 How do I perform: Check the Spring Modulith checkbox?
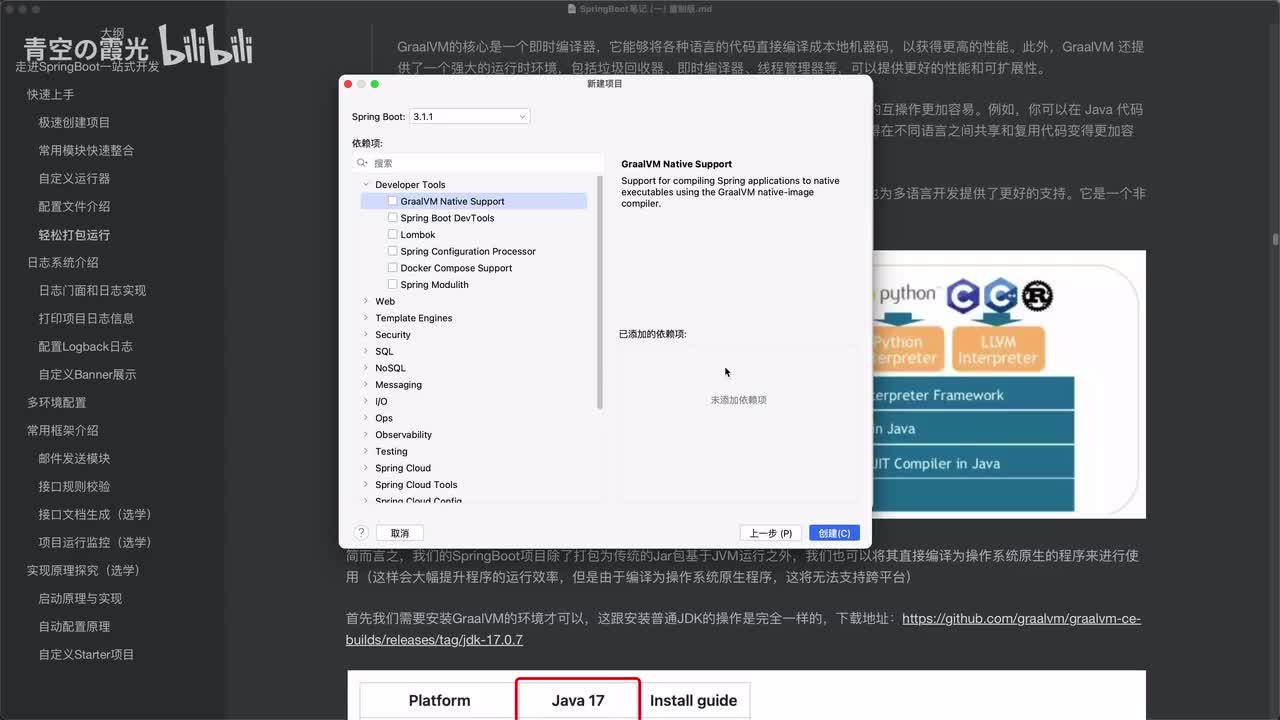click(x=392, y=285)
